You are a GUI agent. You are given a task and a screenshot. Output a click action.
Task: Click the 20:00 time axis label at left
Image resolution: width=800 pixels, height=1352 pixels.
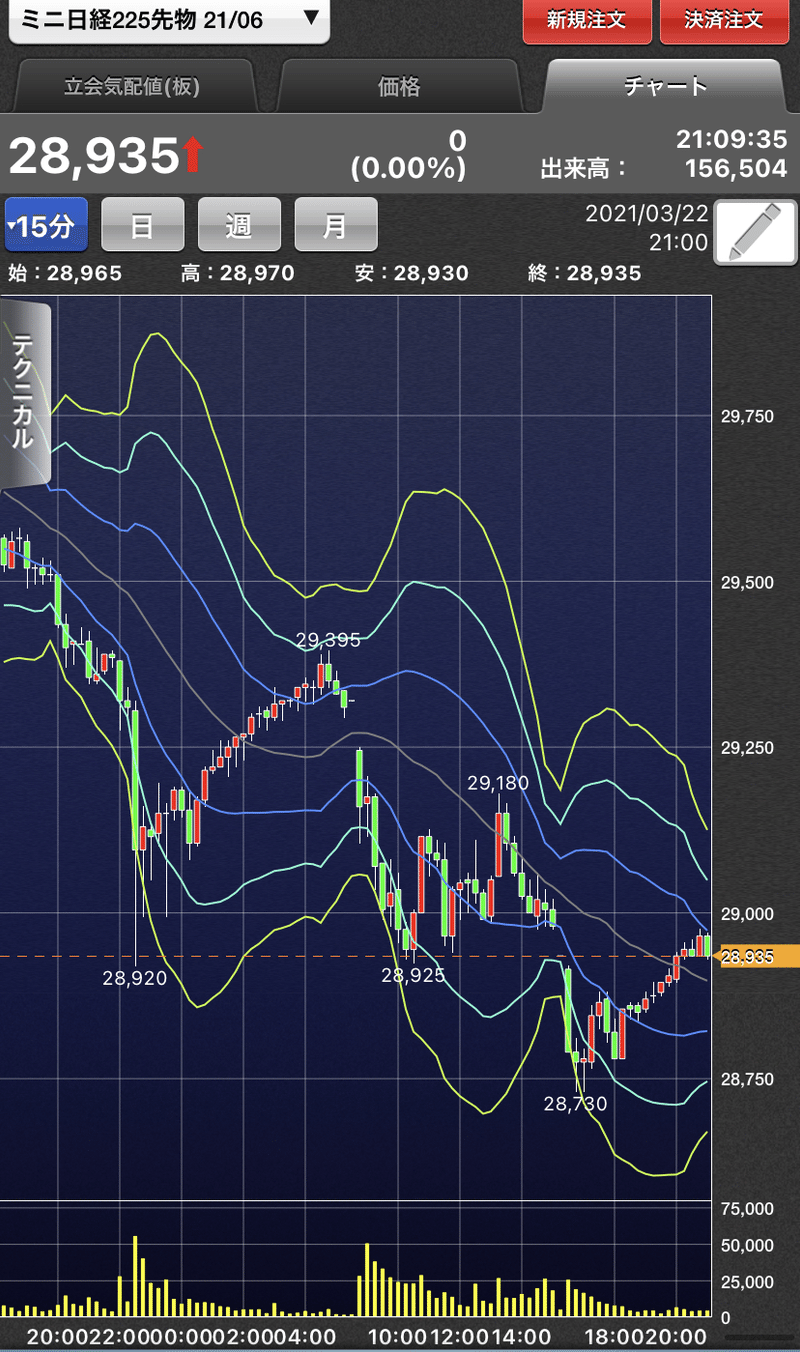click(59, 1337)
